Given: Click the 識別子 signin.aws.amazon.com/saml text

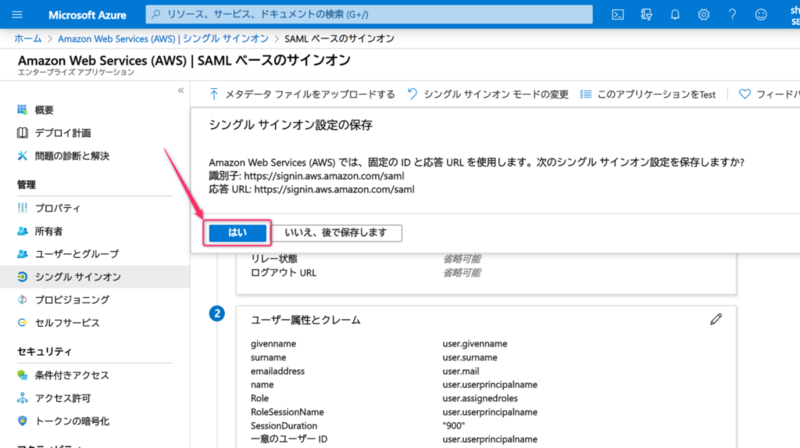Looking at the screenshot, I should tap(324, 176).
